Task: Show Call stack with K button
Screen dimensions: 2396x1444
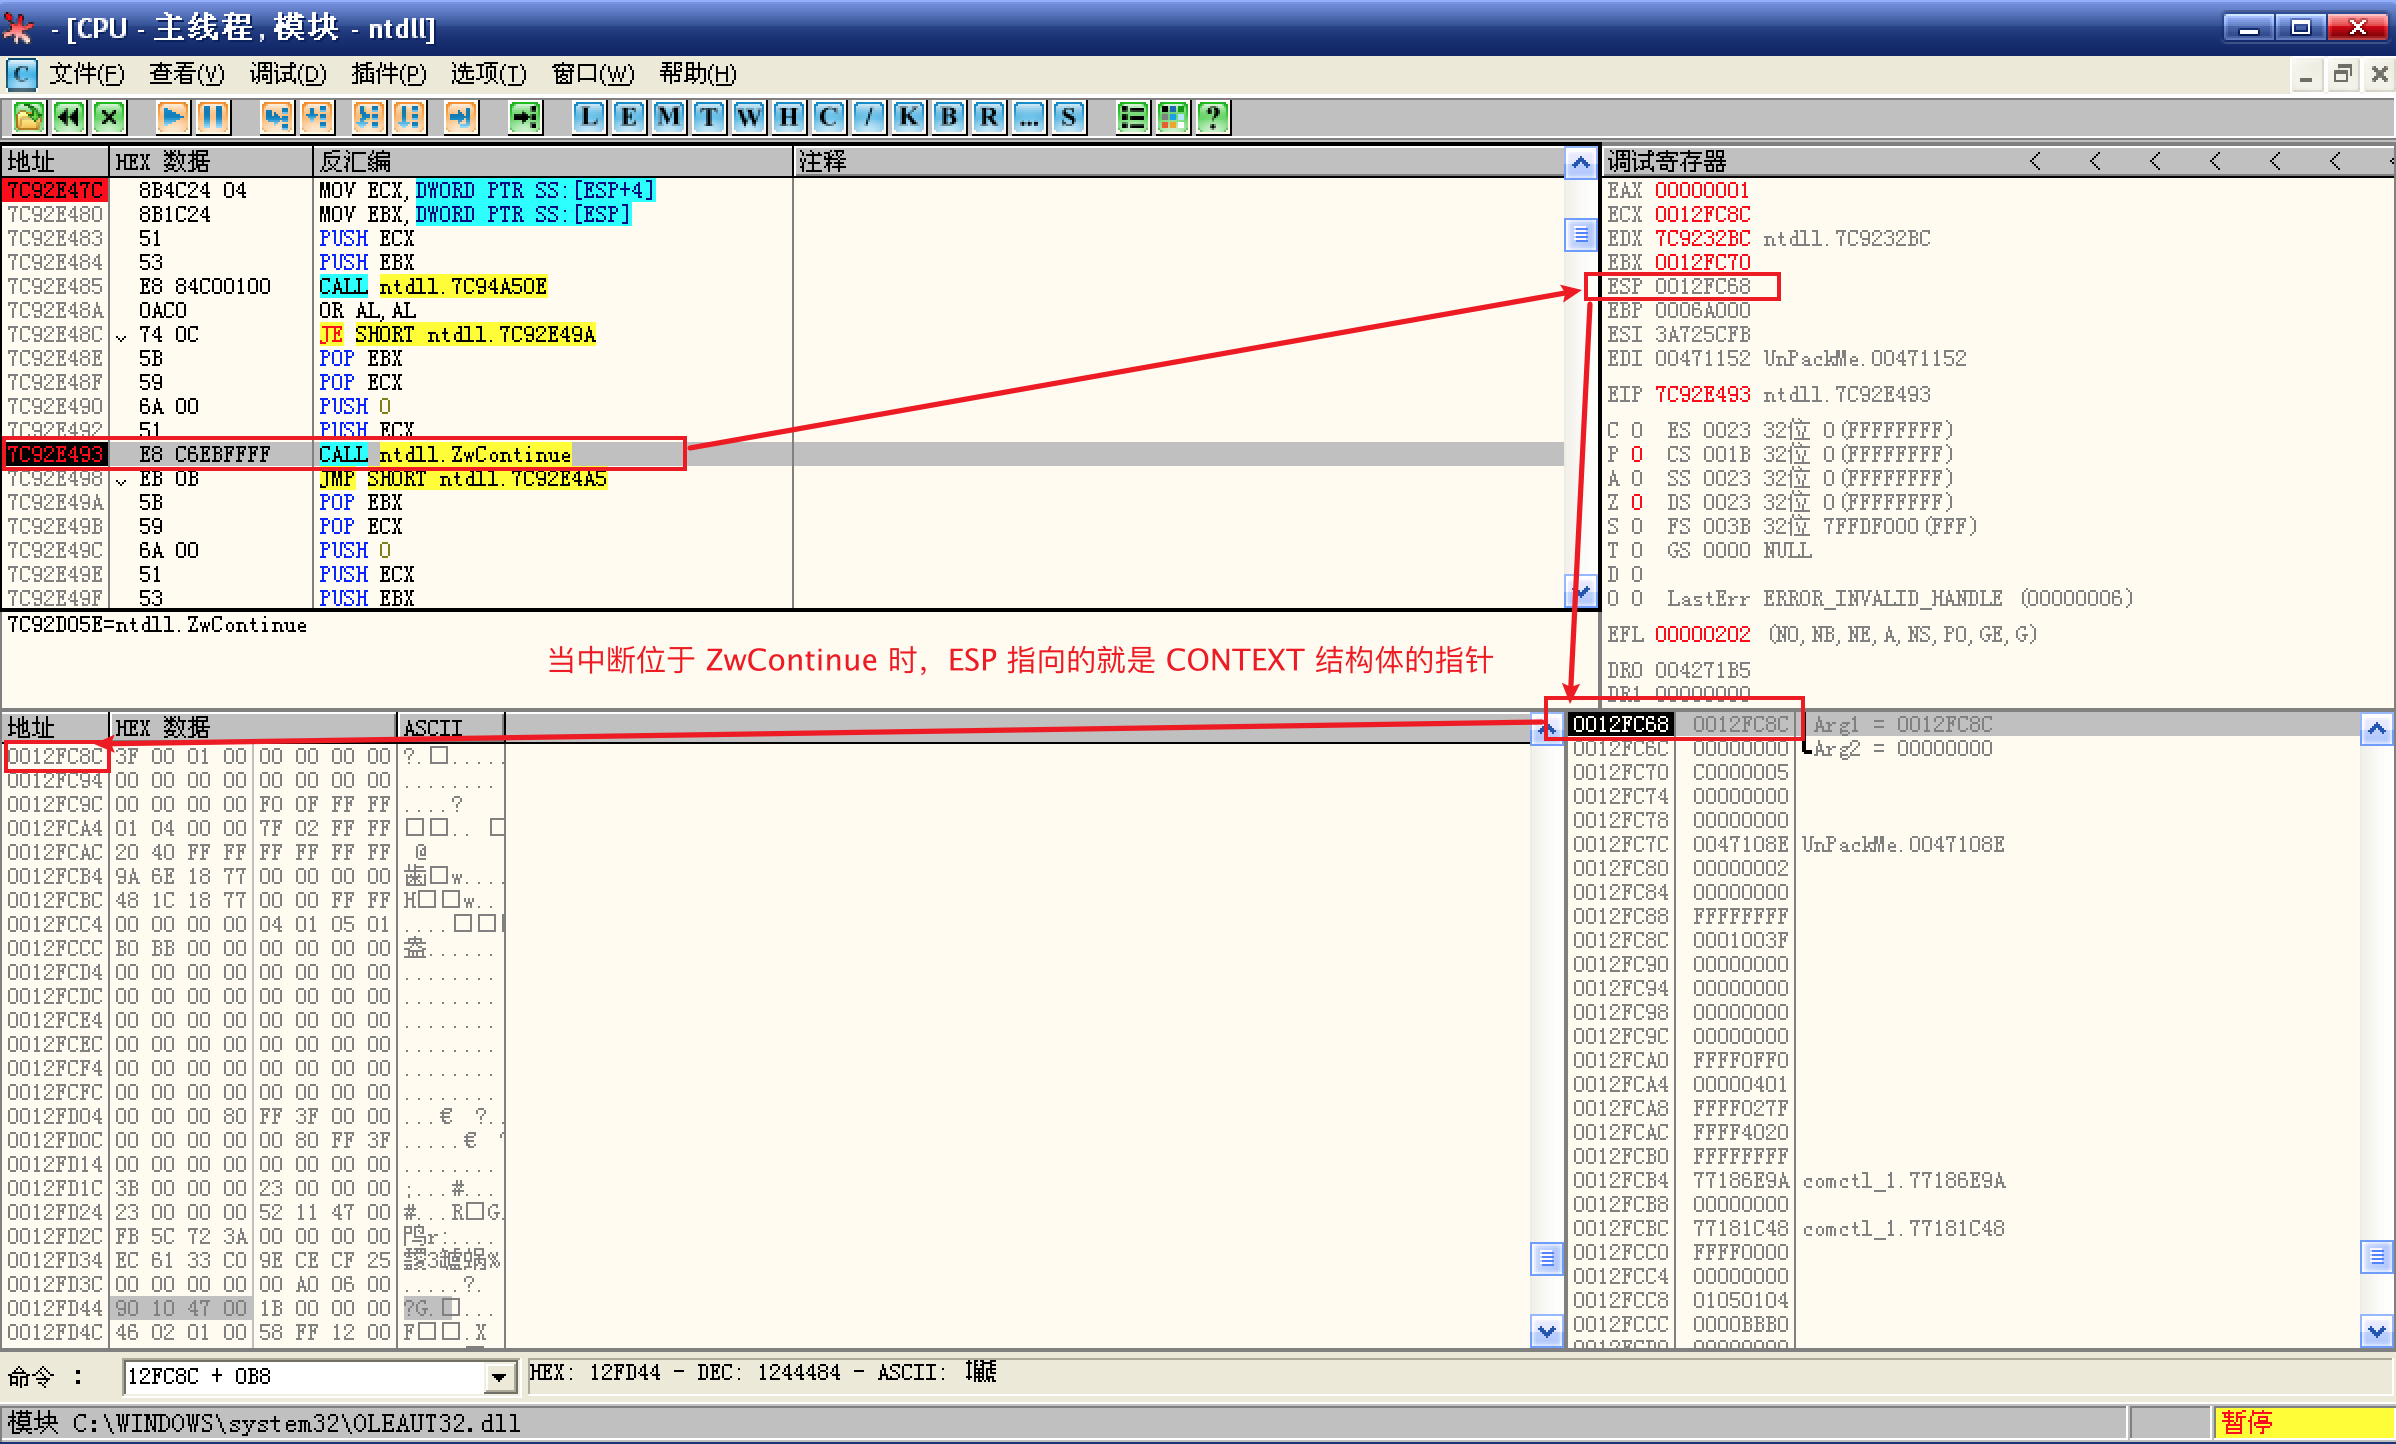Action: (x=908, y=118)
